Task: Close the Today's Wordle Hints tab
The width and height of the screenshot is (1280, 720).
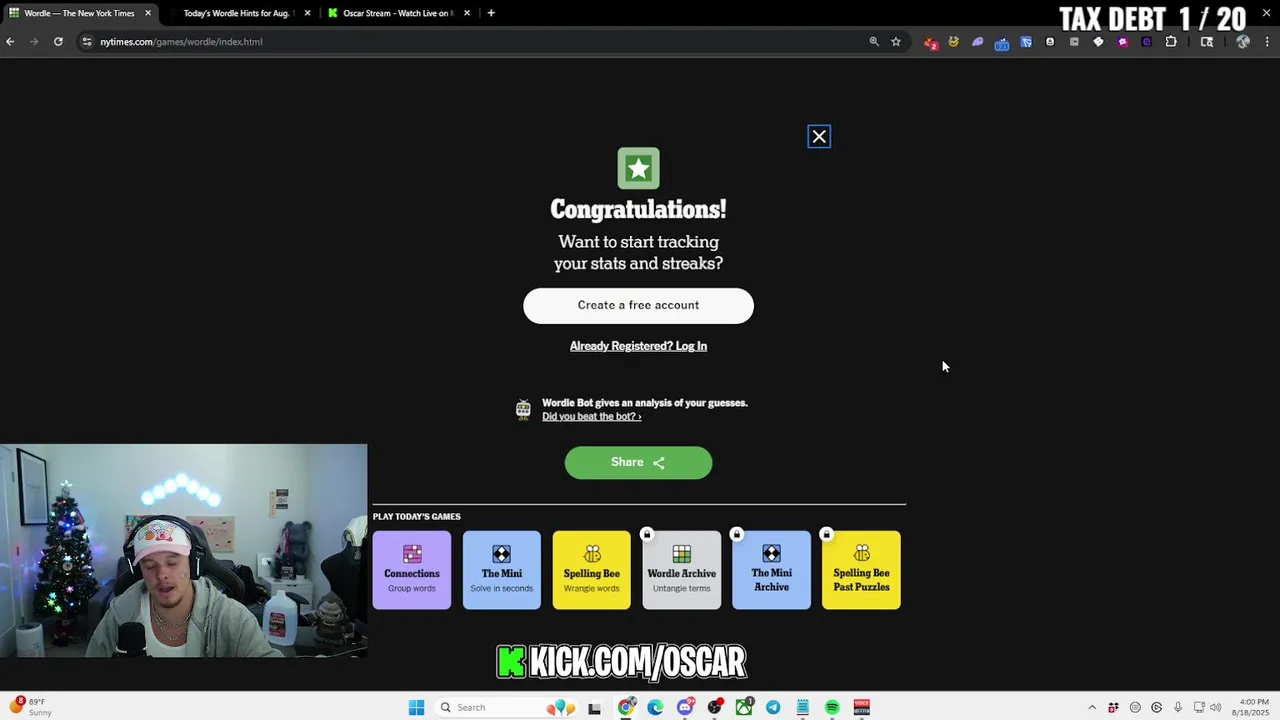Action: point(307,13)
